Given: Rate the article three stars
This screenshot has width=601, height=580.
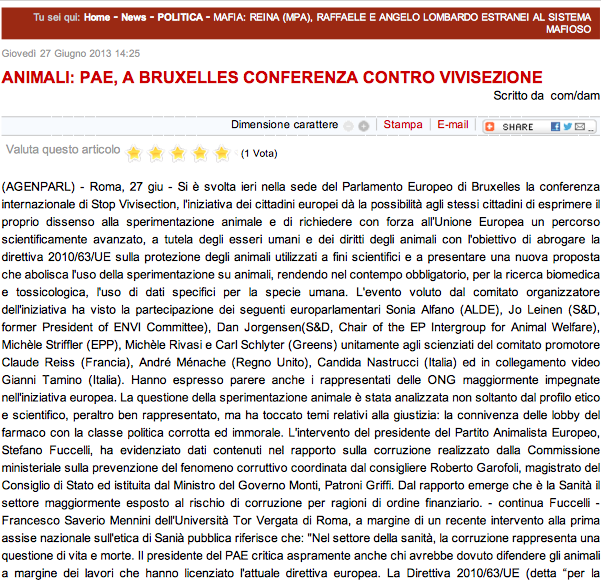Looking at the screenshot, I should pos(178,153).
